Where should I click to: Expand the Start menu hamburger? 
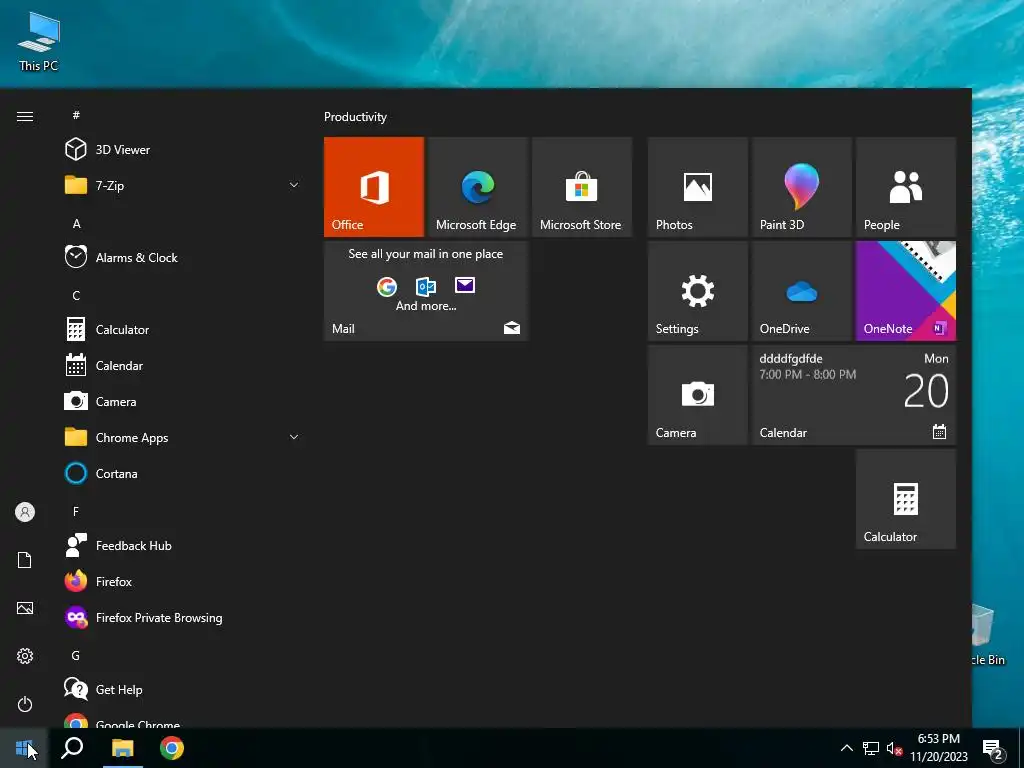[25, 116]
